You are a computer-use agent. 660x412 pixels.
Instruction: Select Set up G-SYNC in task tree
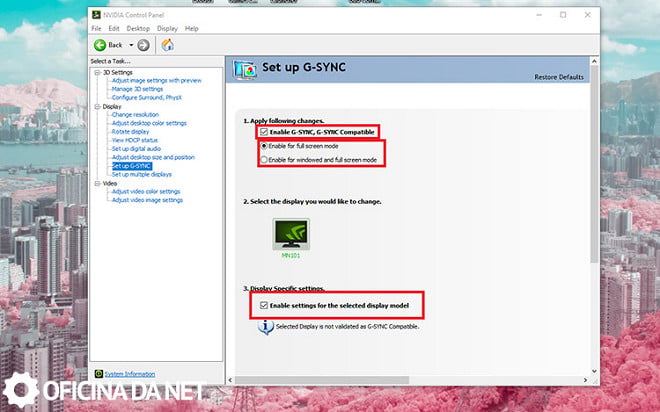132,166
